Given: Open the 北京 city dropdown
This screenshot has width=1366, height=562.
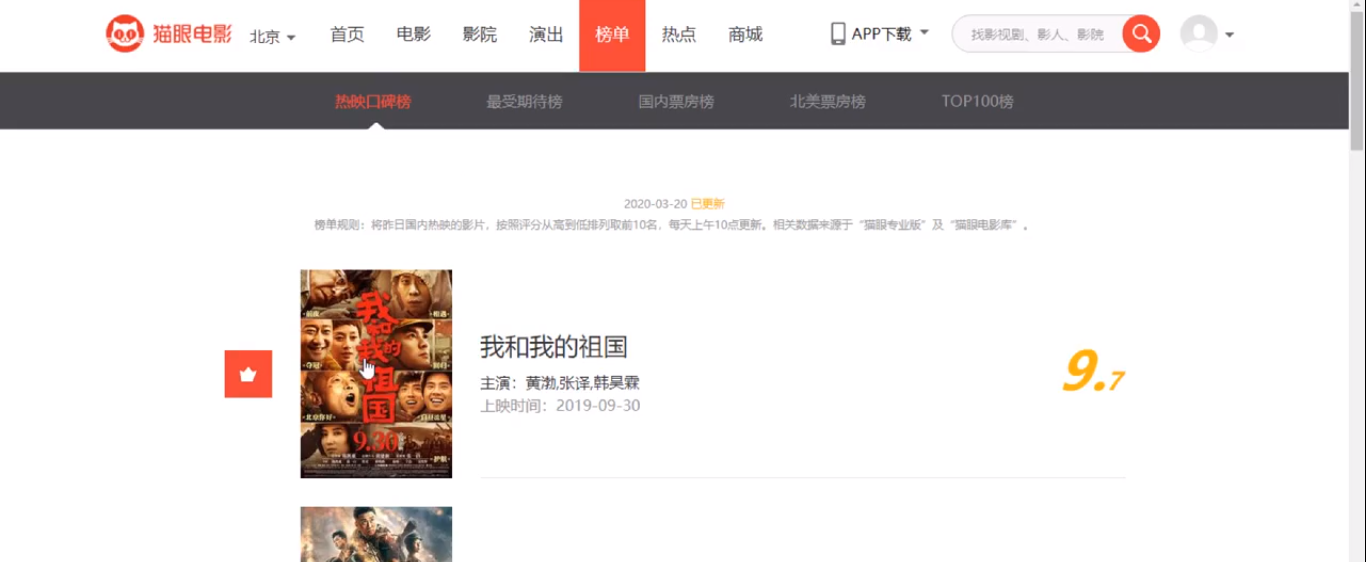Looking at the screenshot, I should click(x=272, y=37).
